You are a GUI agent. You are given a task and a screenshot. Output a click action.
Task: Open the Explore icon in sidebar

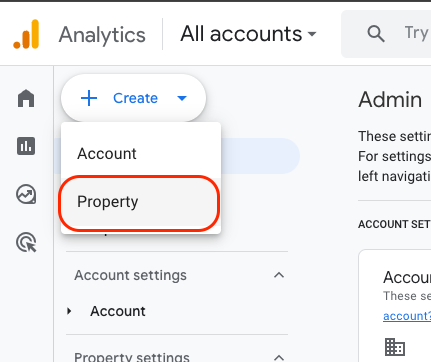[26, 194]
